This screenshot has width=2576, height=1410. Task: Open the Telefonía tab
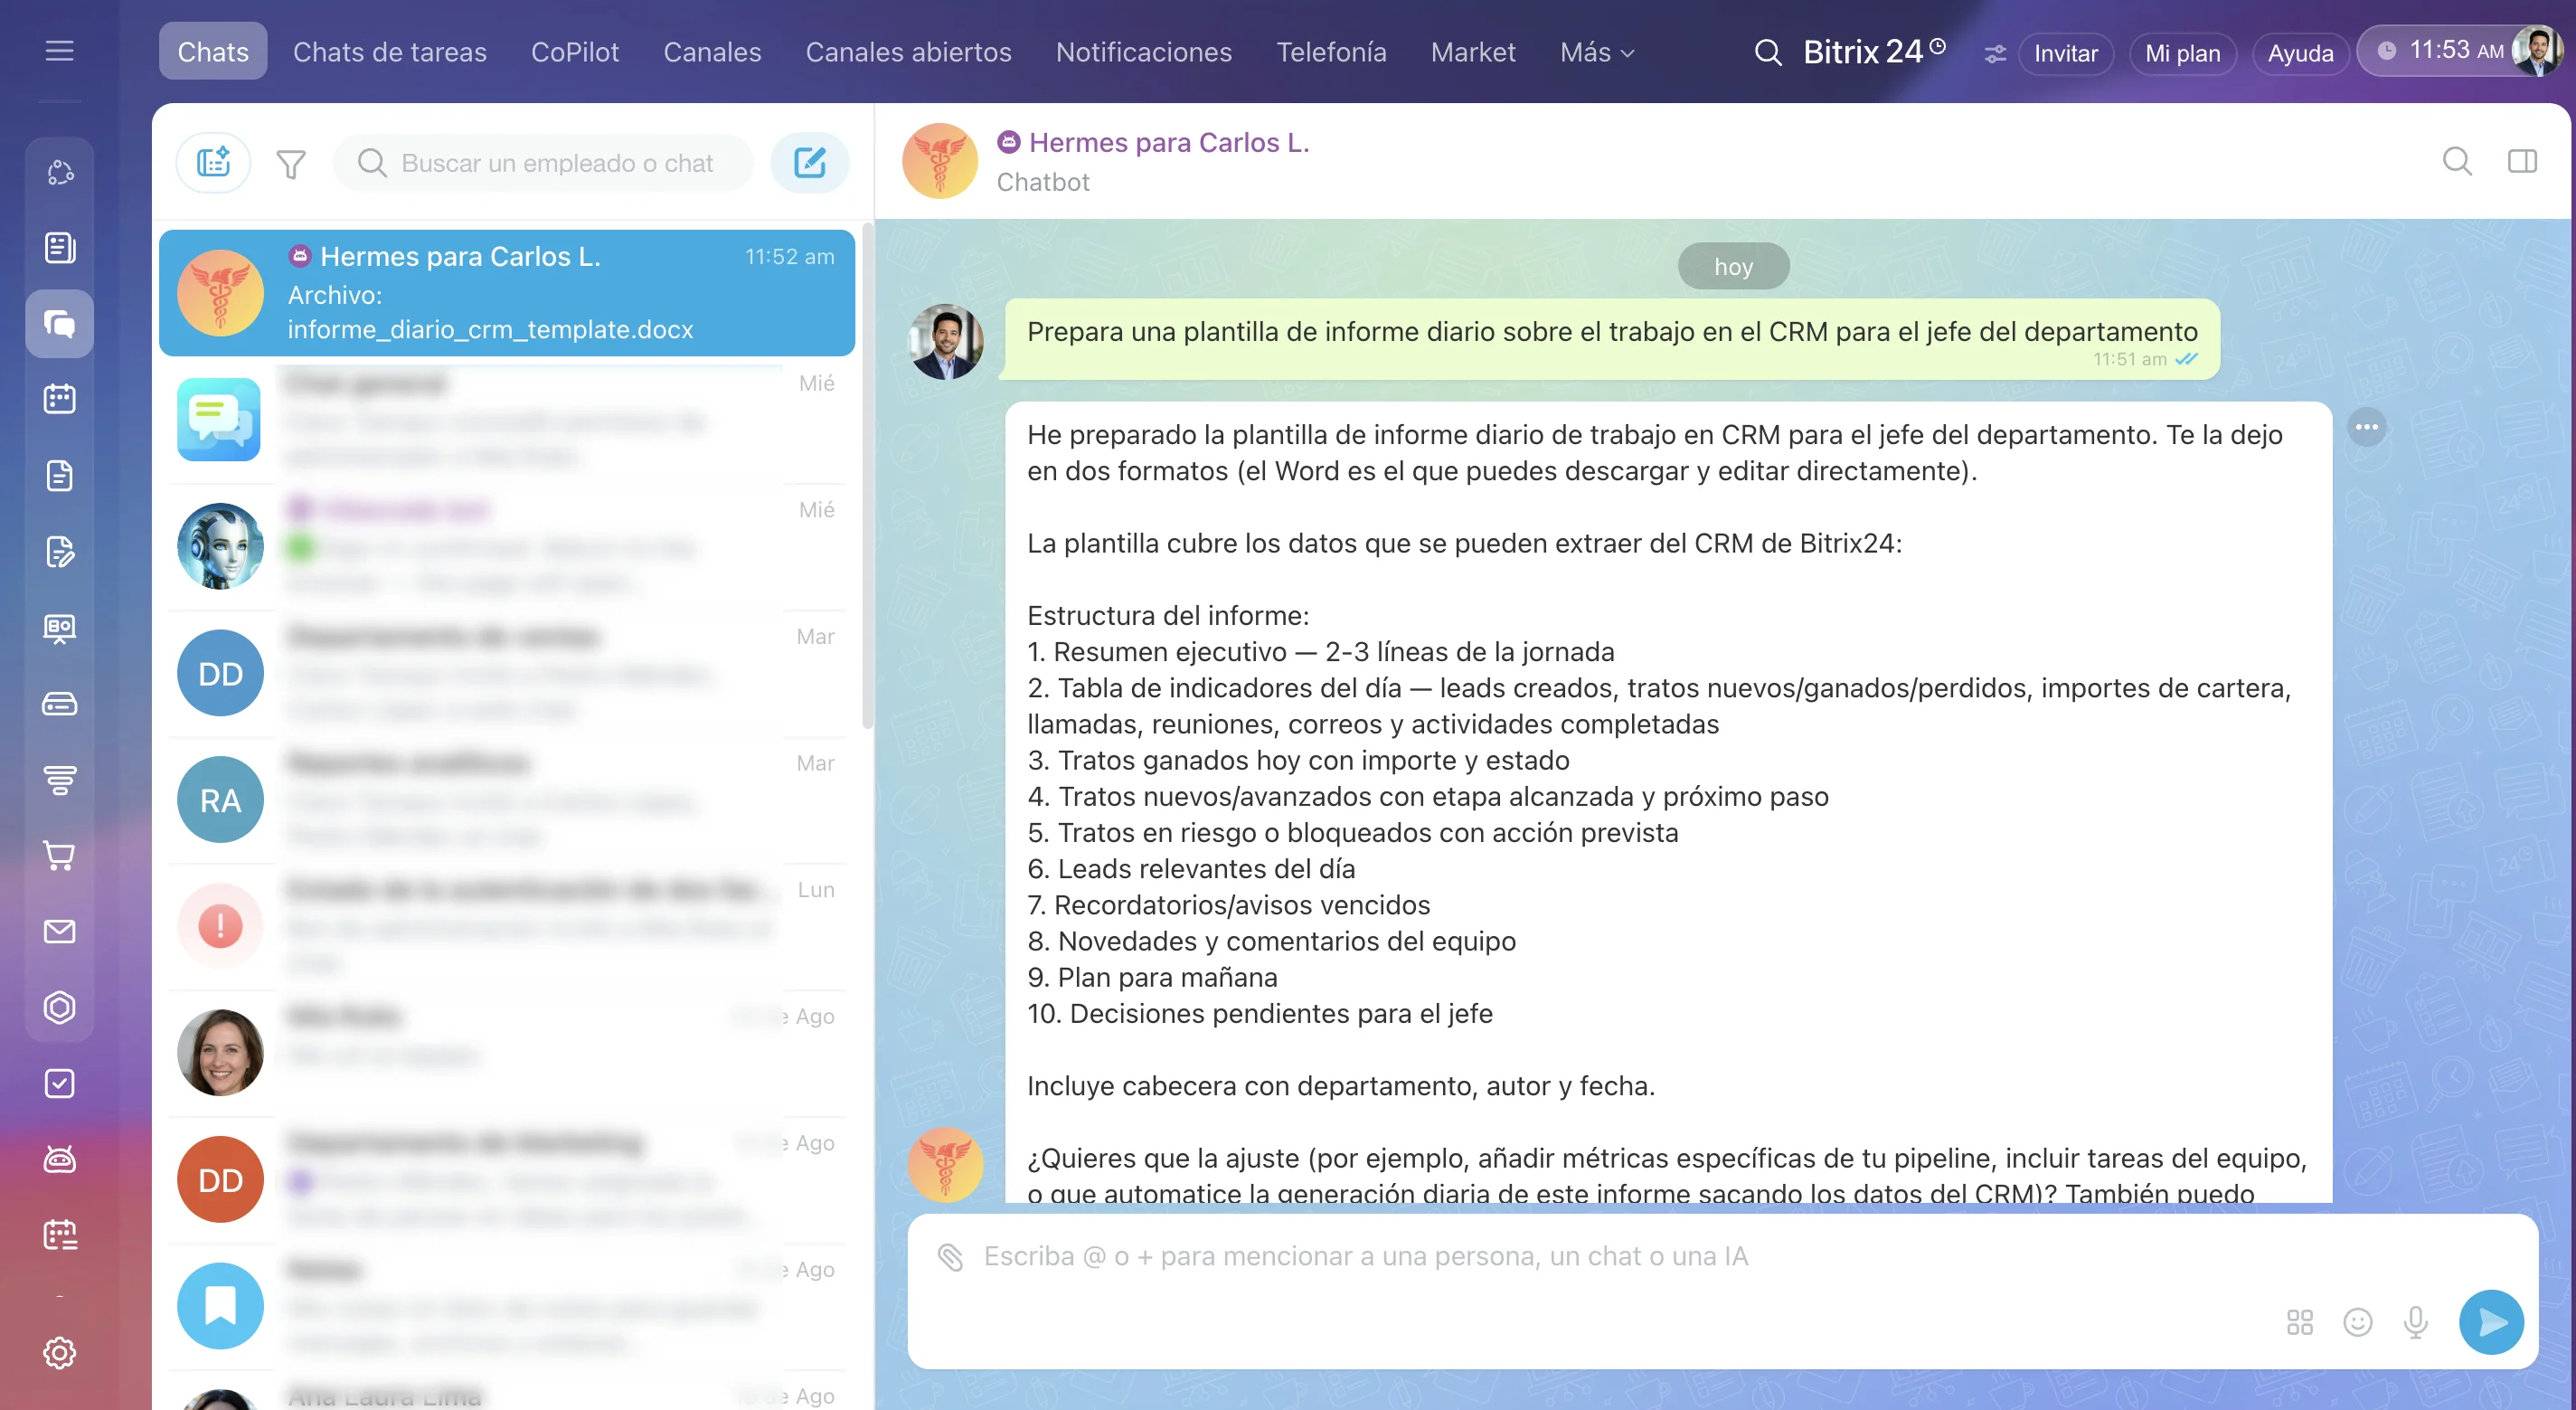tap(1331, 52)
